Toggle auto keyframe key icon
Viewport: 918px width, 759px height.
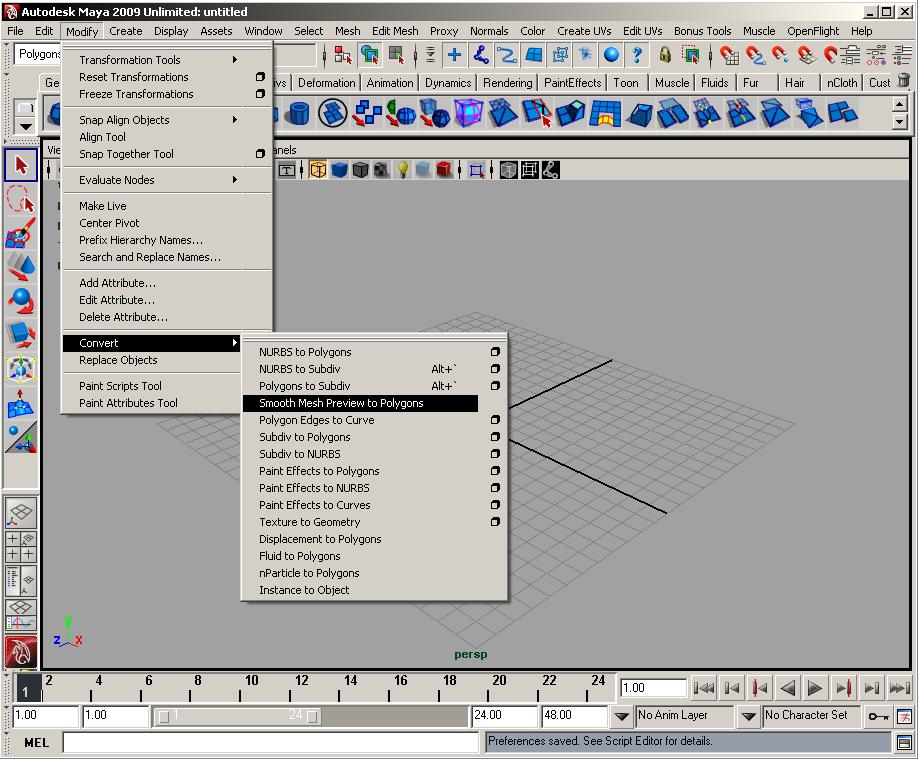878,716
